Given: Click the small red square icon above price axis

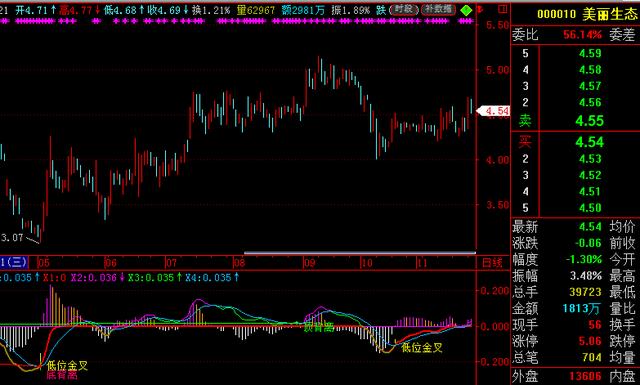Looking at the screenshot, I should (x=504, y=9).
